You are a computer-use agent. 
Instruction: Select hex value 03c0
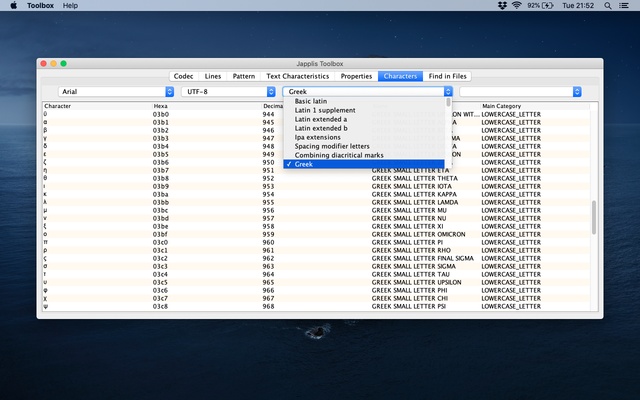(x=161, y=242)
